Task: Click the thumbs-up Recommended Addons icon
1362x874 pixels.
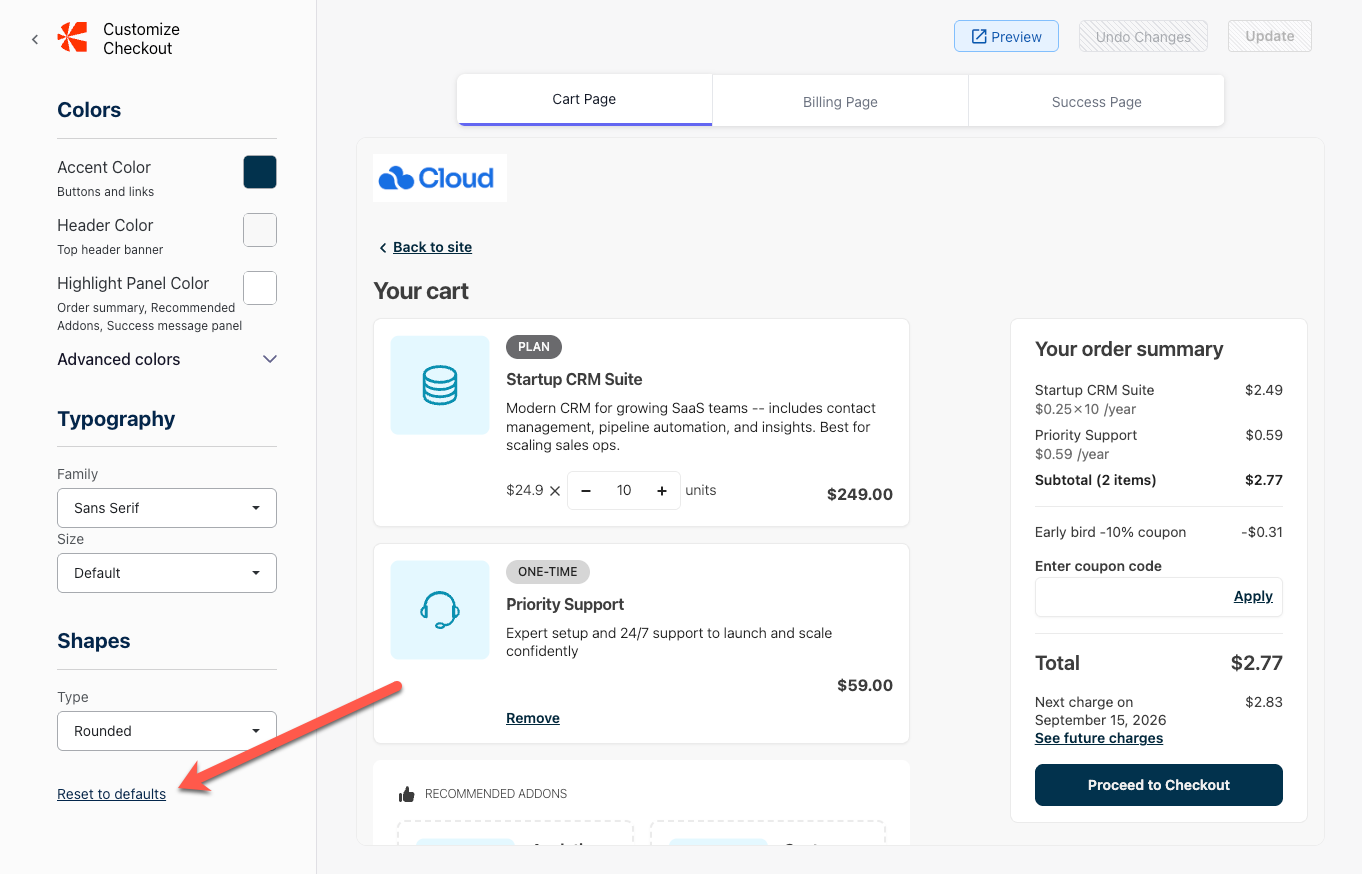Action: [x=406, y=794]
